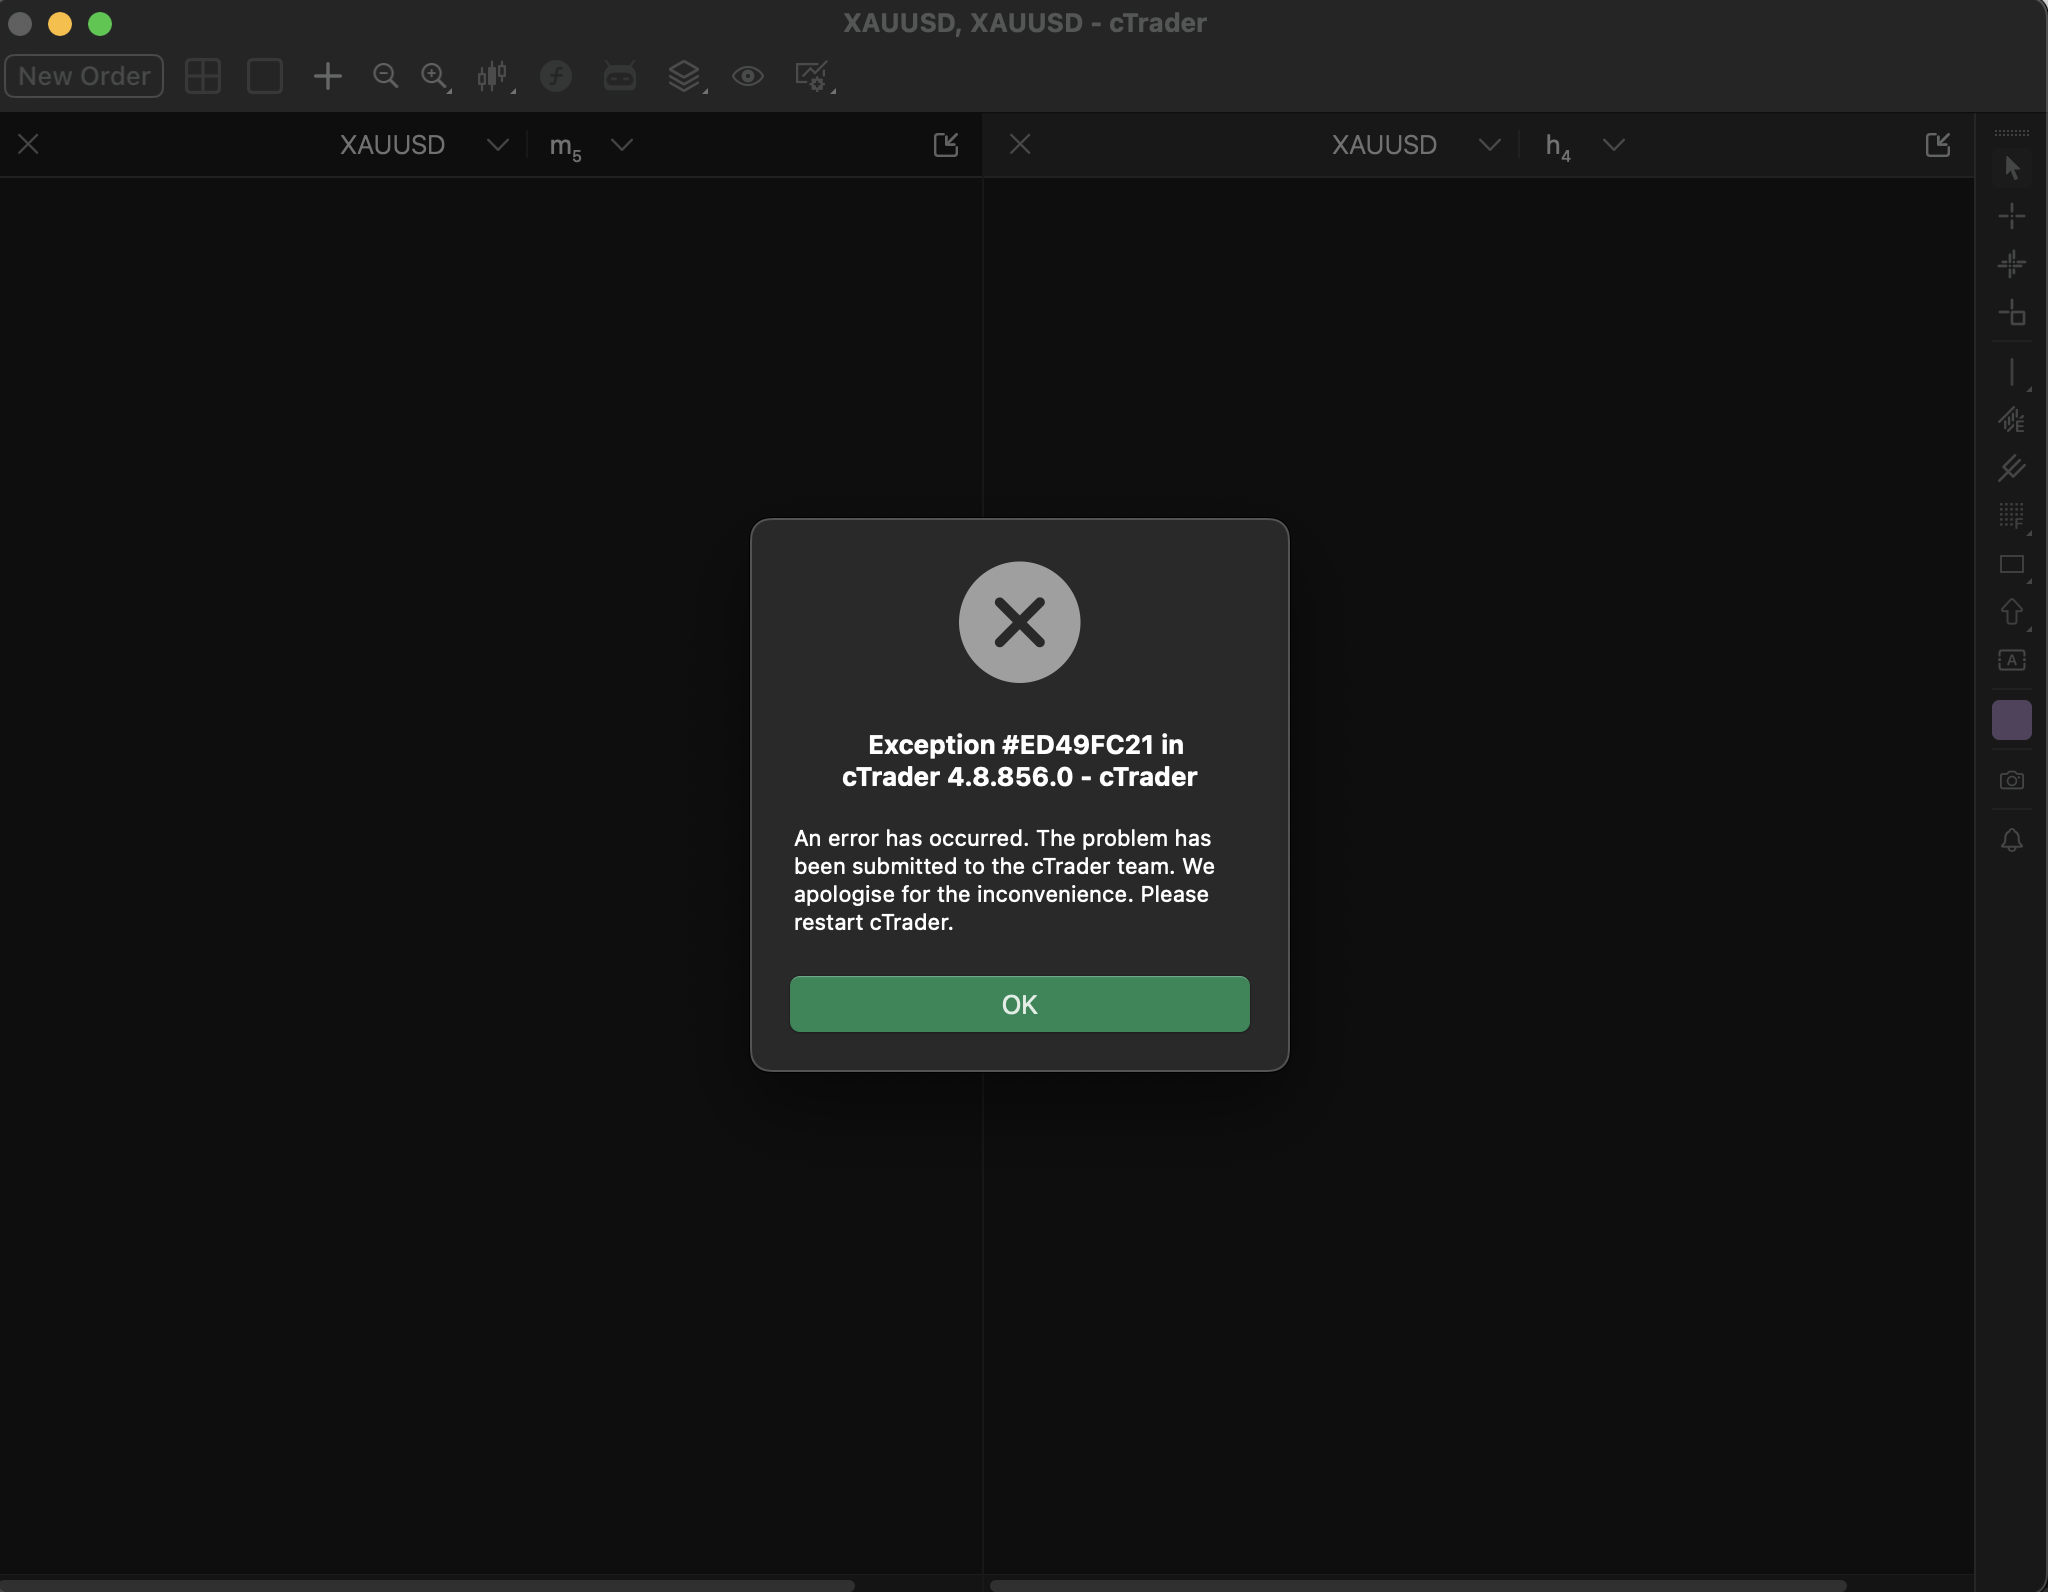Image resolution: width=2048 pixels, height=1592 pixels.
Task: Click the m5 chart horizontal scrollbar
Action: [427, 1585]
